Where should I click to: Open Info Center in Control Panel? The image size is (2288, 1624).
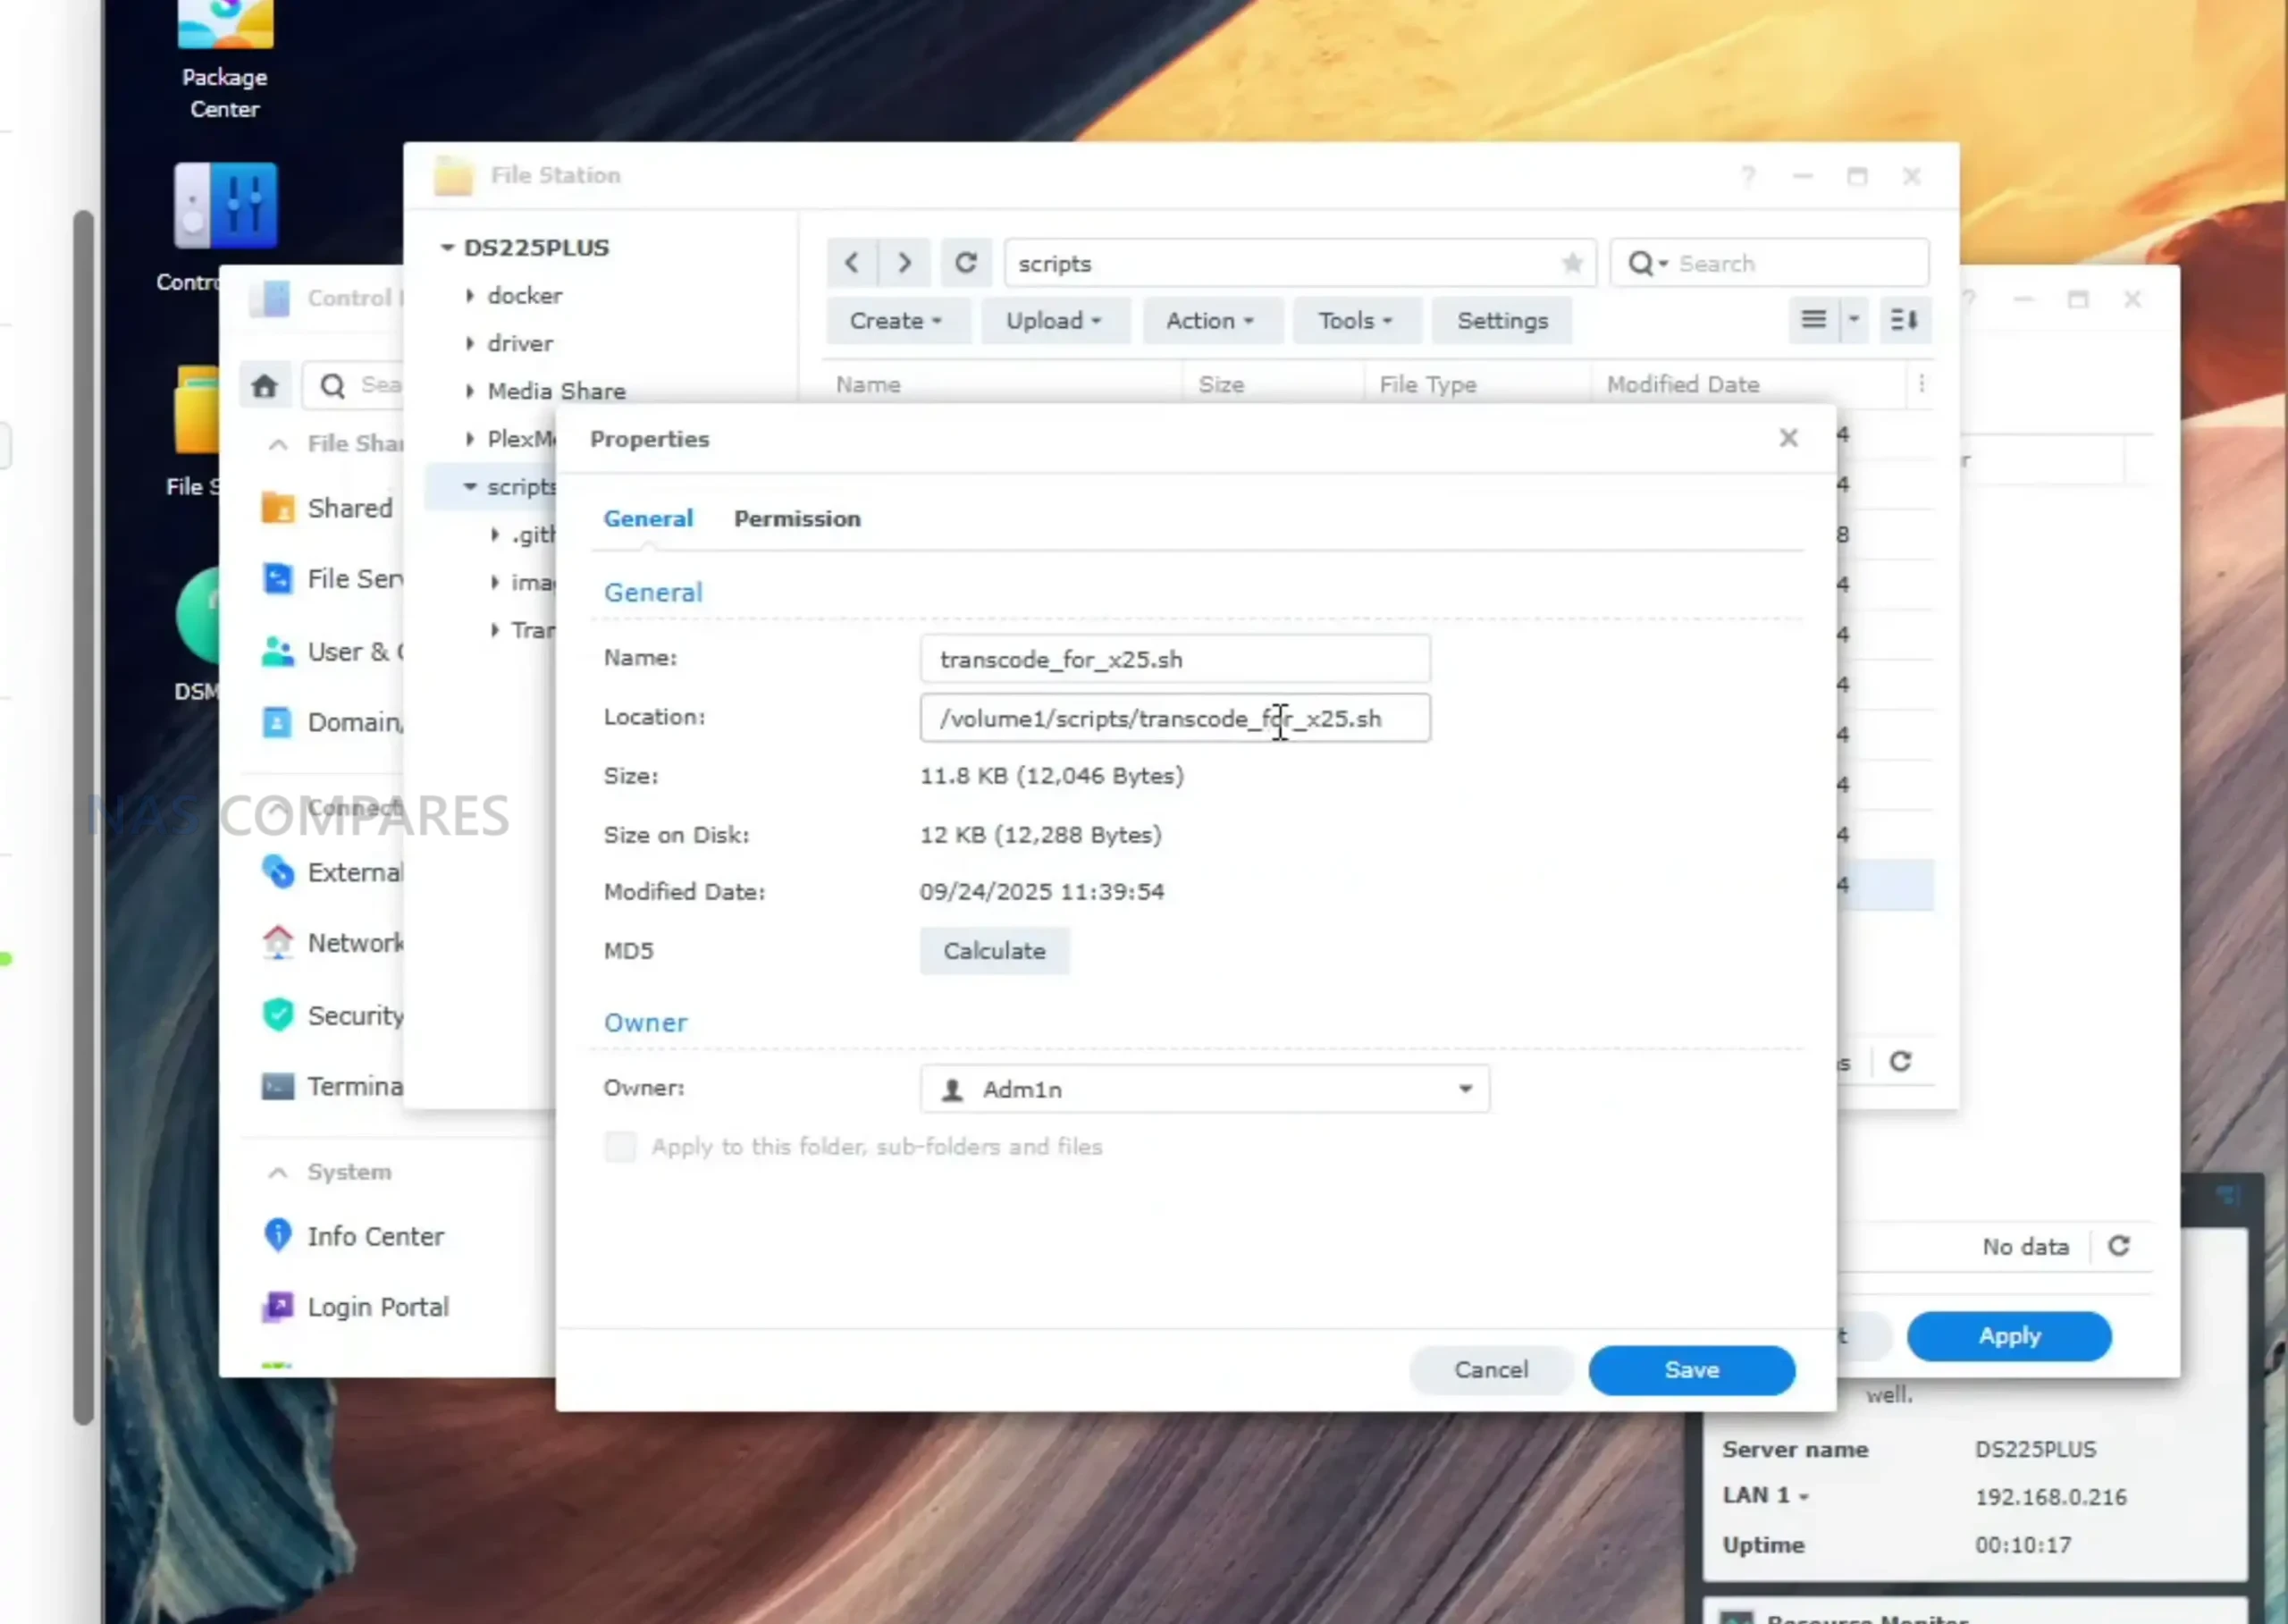[x=353, y=1236]
